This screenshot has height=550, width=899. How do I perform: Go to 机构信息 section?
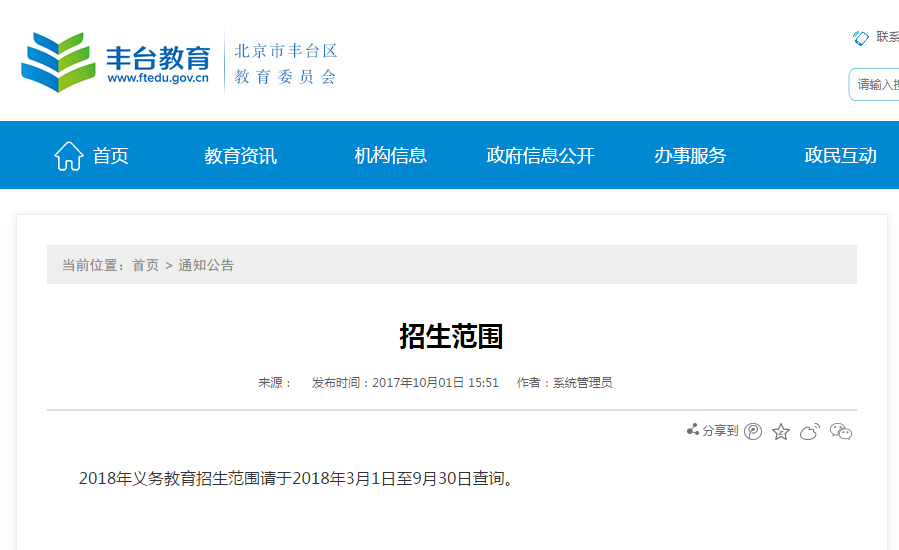click(x=390, y=156)
